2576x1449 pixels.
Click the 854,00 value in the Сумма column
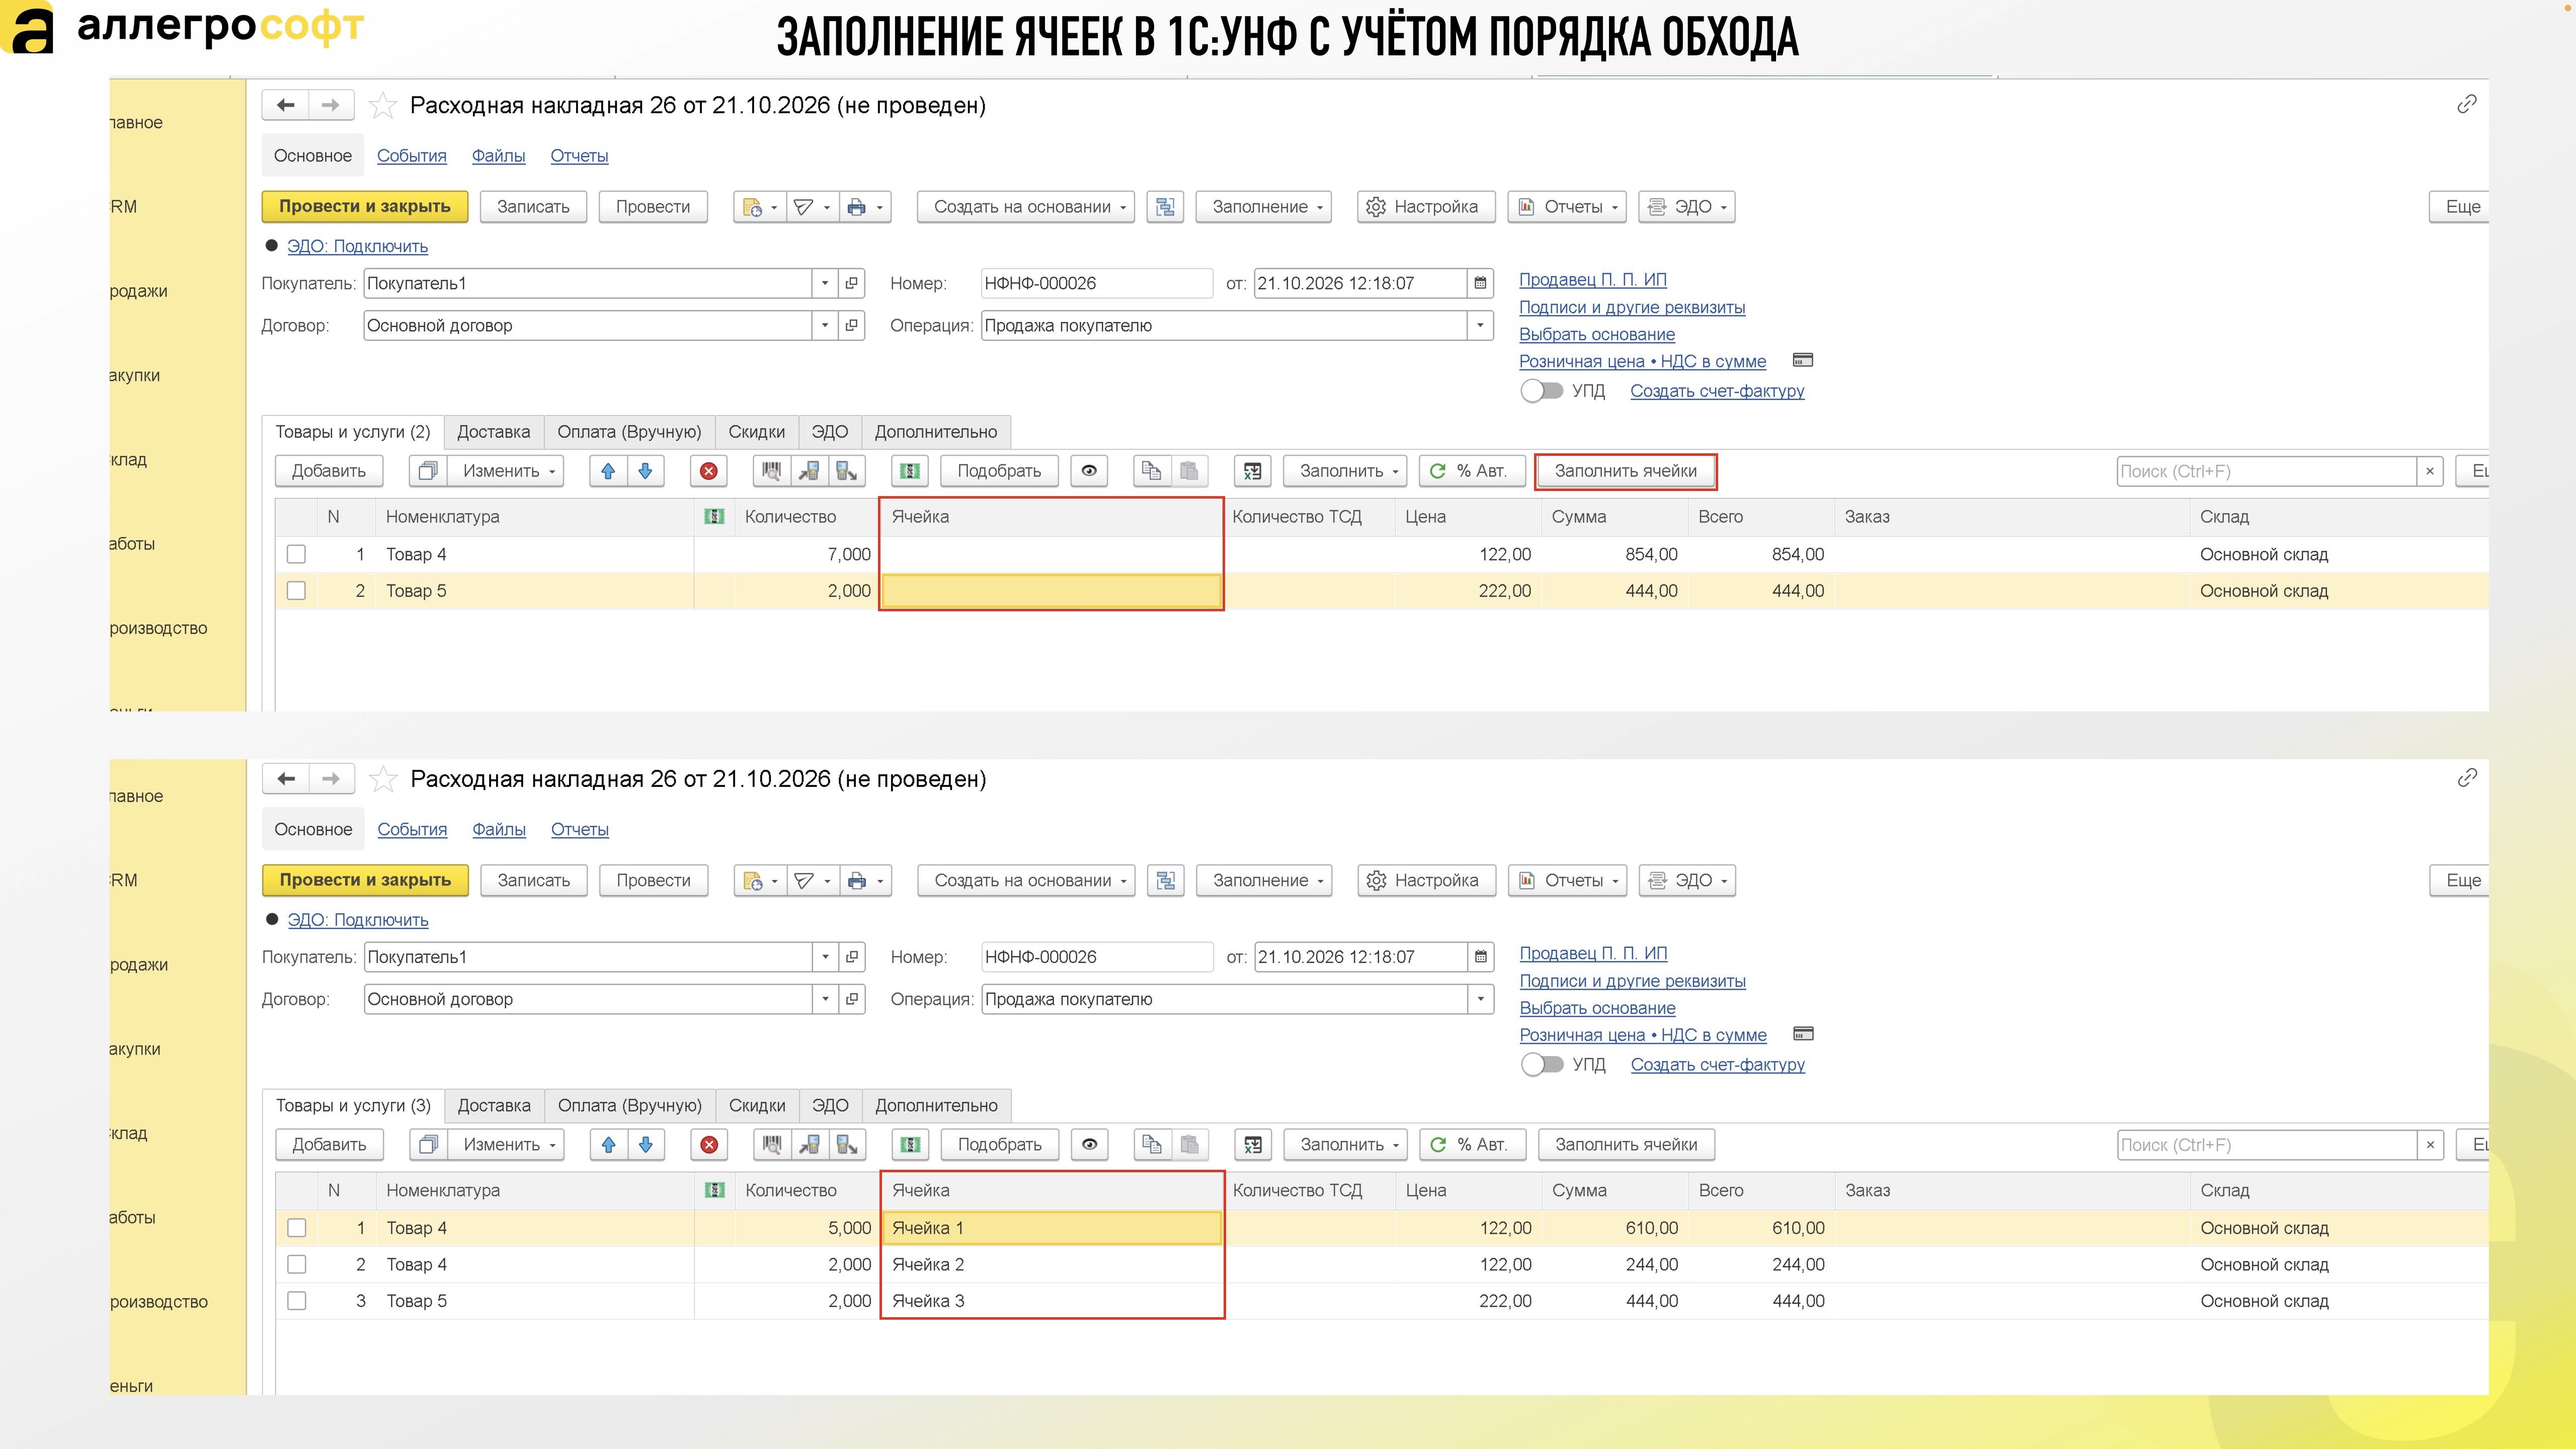click(1651, 554)
